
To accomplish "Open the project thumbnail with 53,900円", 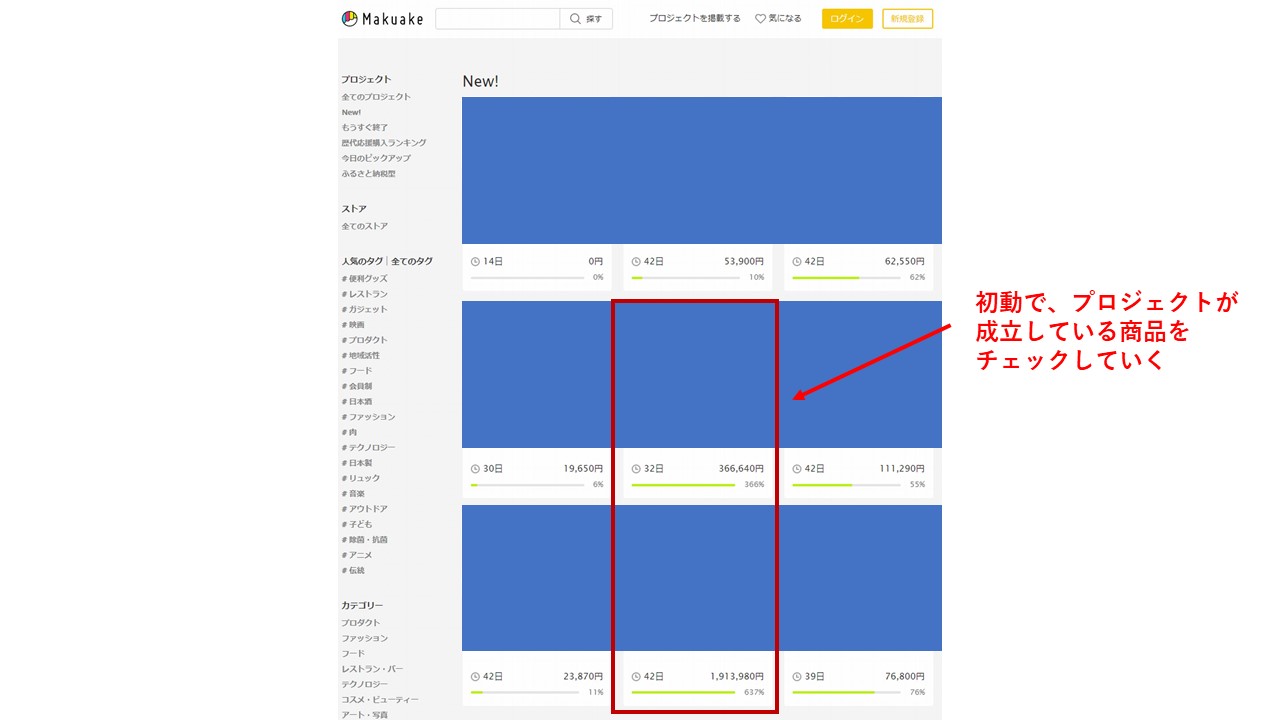I will click(698, 170).
